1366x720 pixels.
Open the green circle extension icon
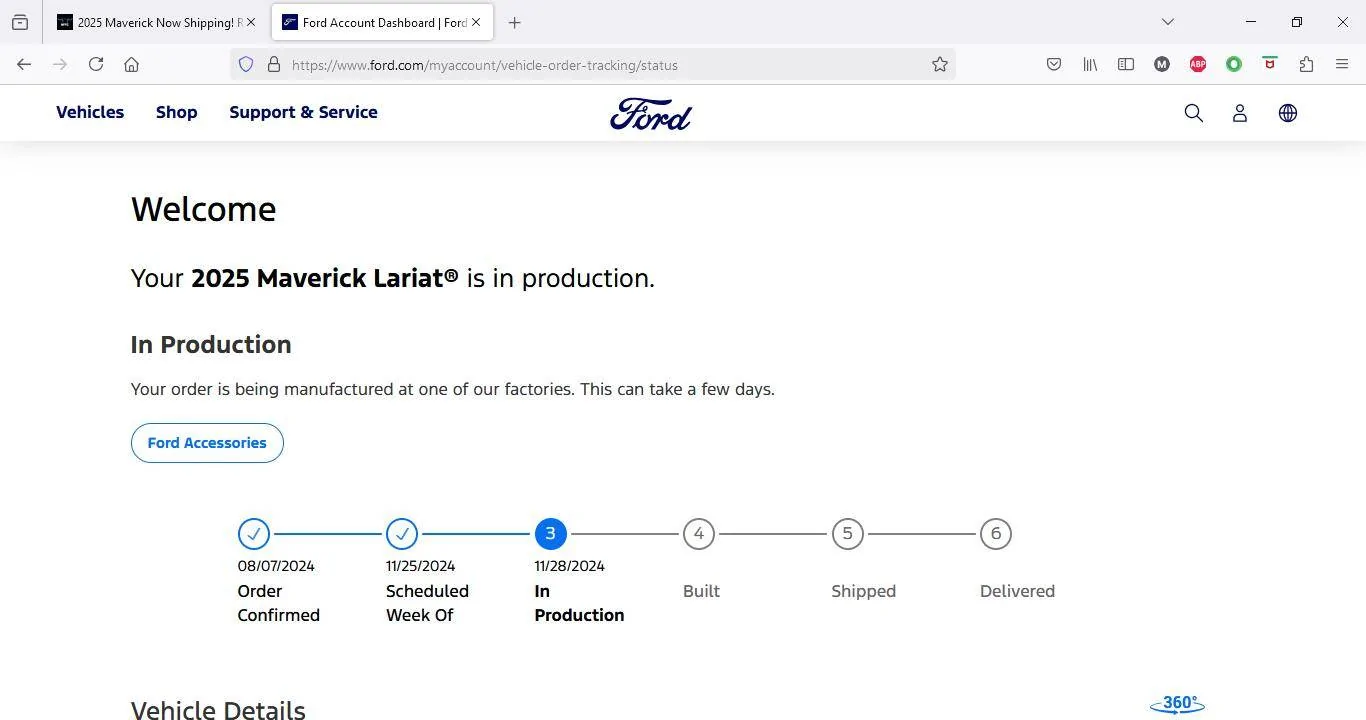pos(1234,64)
